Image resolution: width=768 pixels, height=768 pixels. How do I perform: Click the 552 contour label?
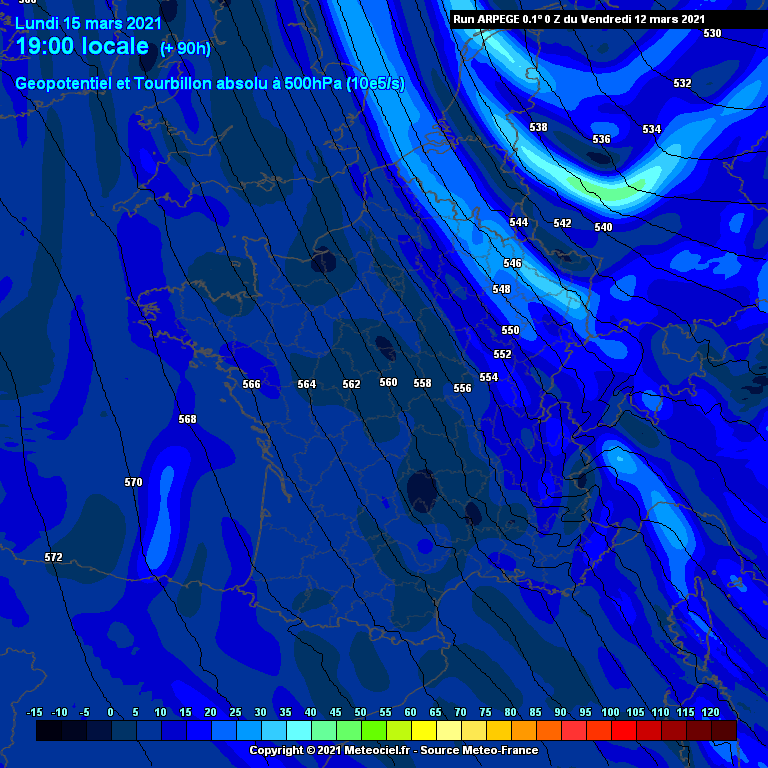click(502, 354)
